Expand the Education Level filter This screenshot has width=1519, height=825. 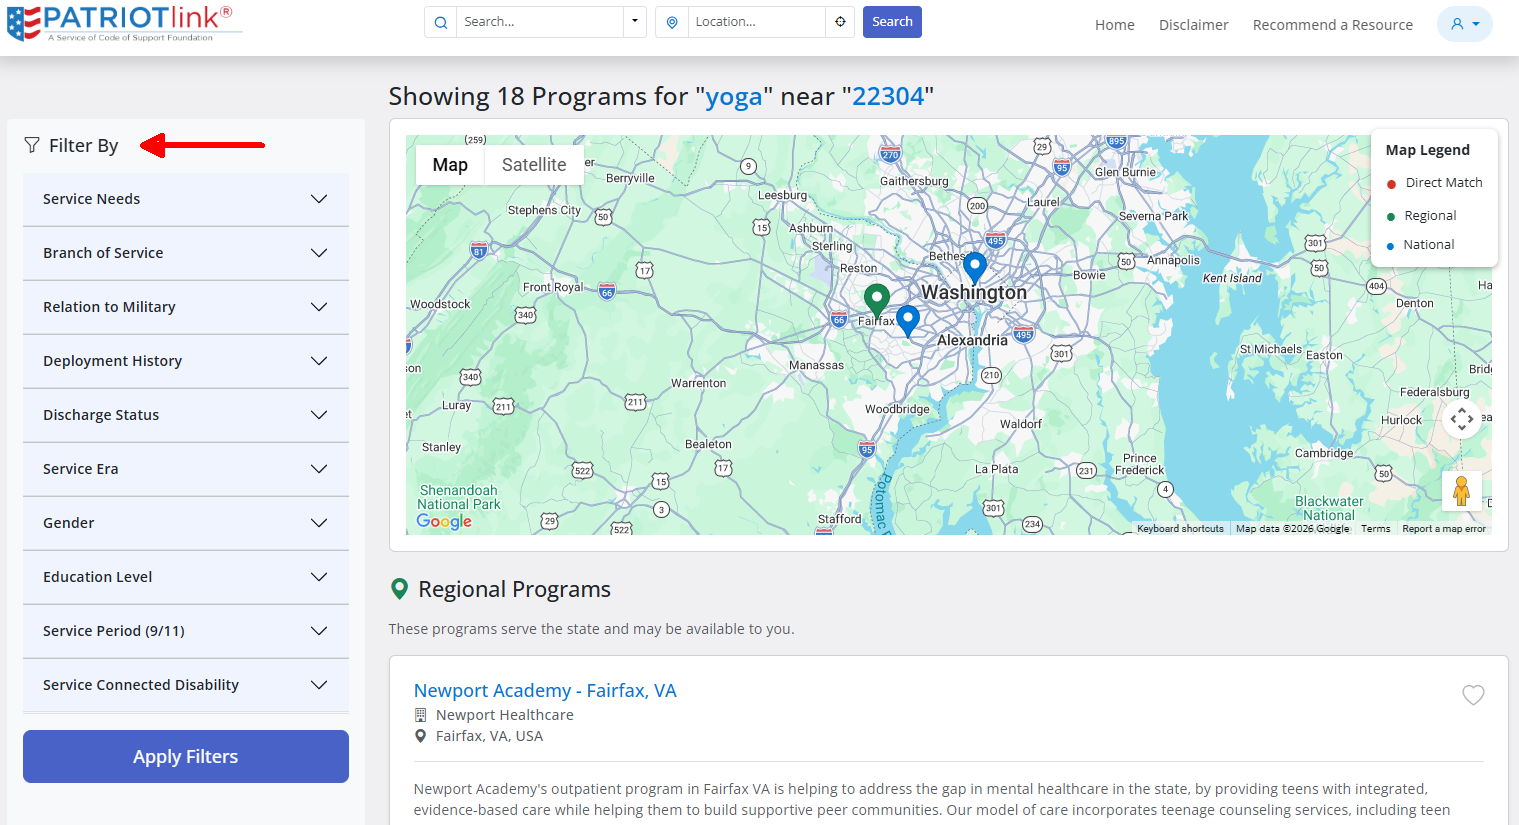point(186,577)
